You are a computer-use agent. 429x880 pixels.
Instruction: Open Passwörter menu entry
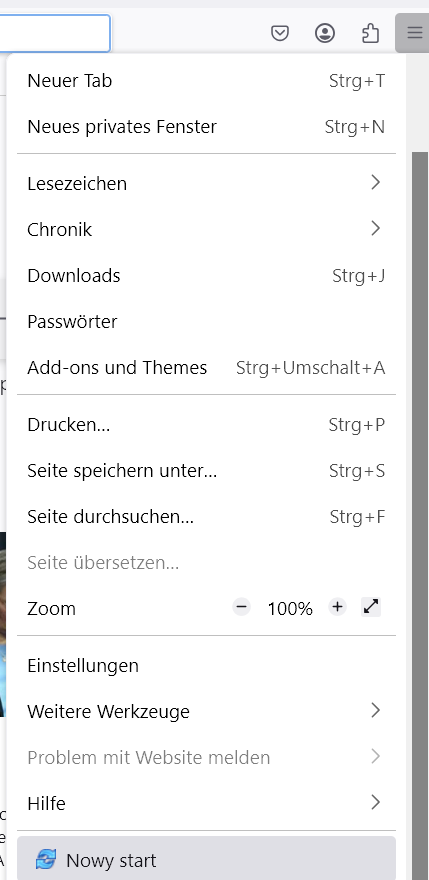[207, 322]
